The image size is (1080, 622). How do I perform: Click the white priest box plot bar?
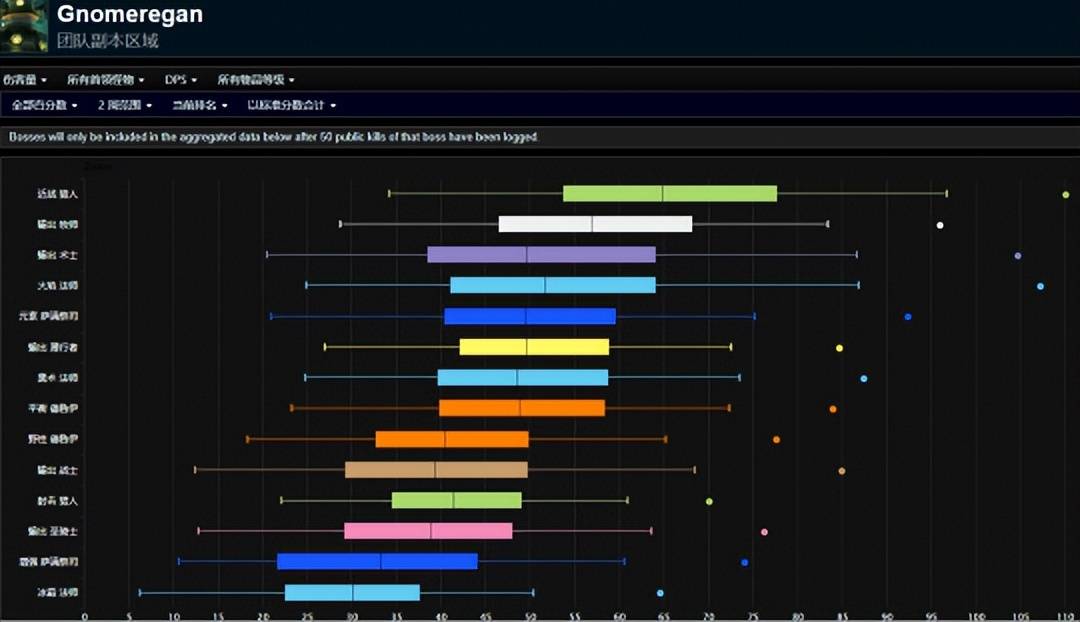[x=595, y=224]
